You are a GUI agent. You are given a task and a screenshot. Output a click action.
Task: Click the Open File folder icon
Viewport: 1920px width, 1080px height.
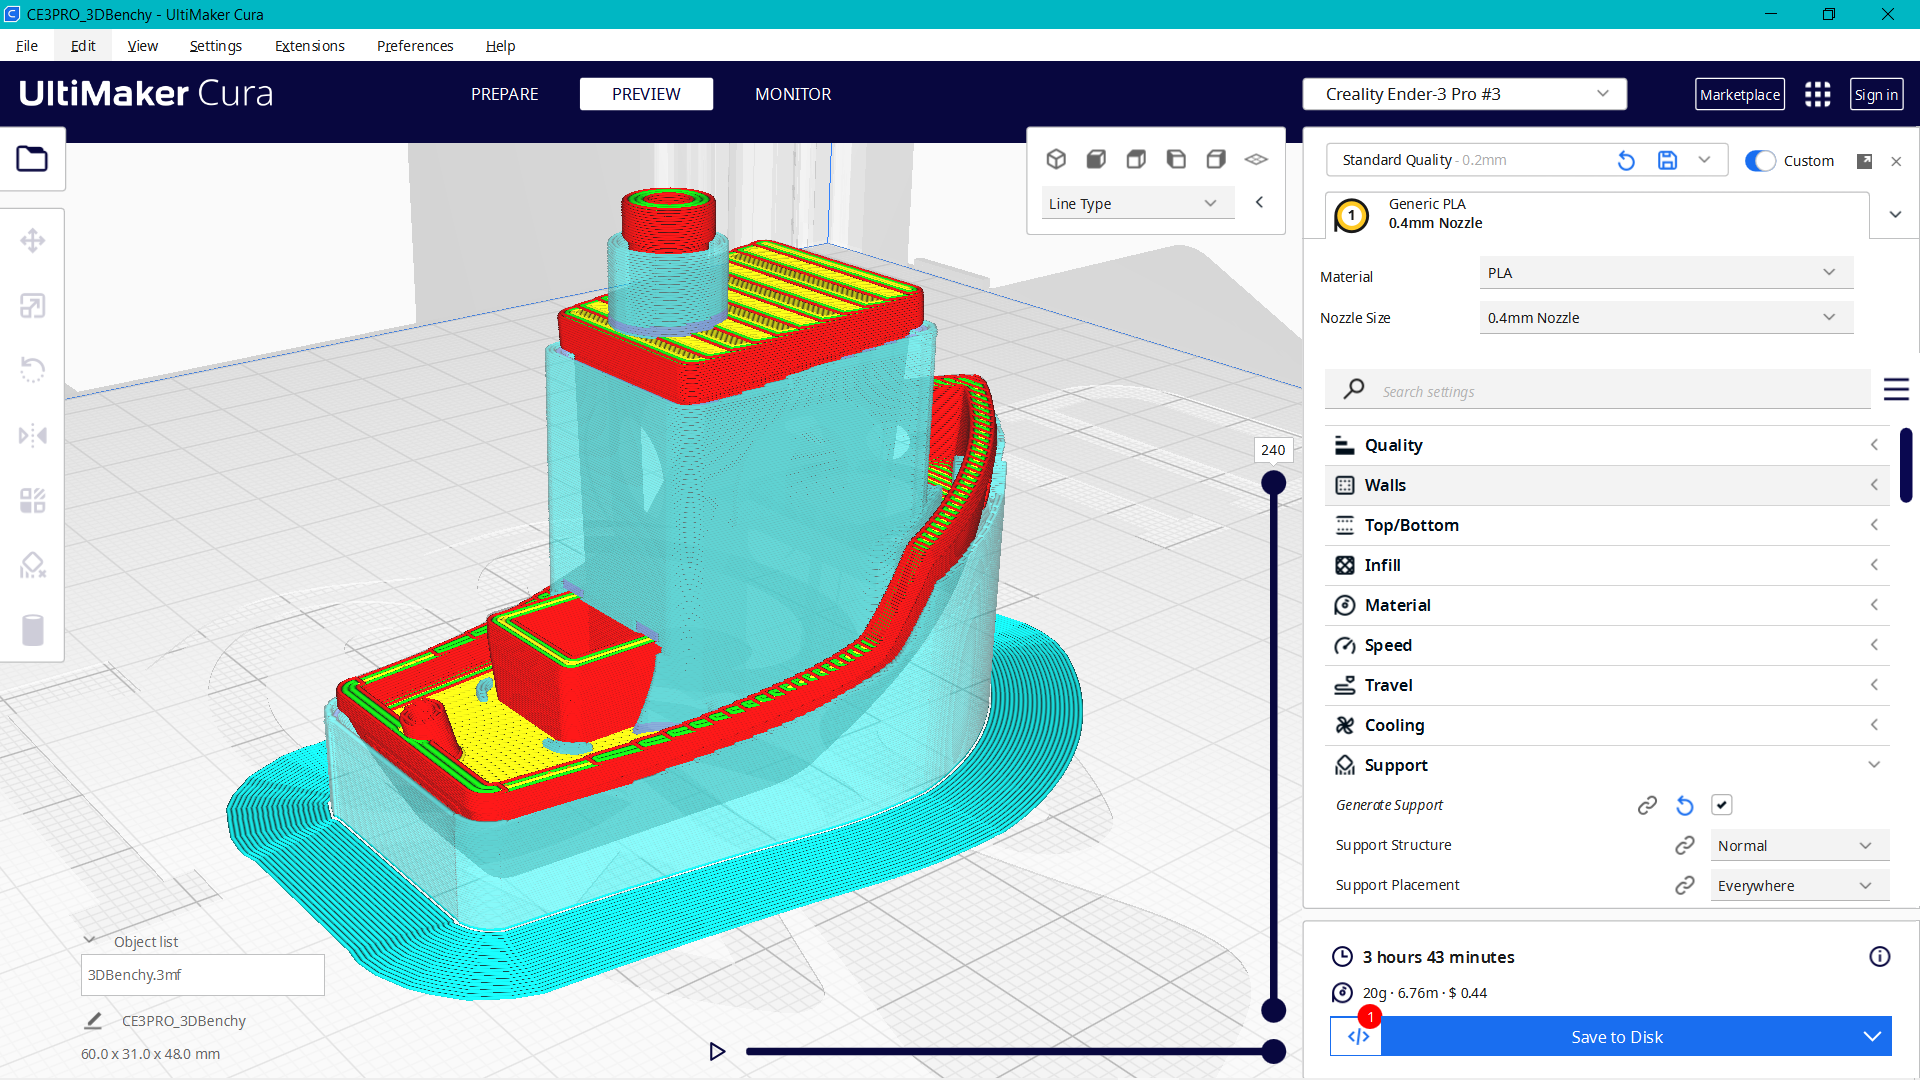(x=32, y=159)
